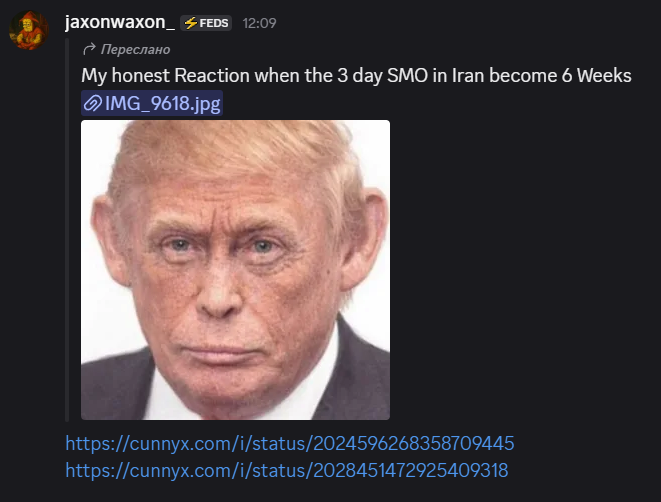Screen dimensions: 661x502
Task: Open the cunnyx status link ending 709445
Action: tap(290, 443)
